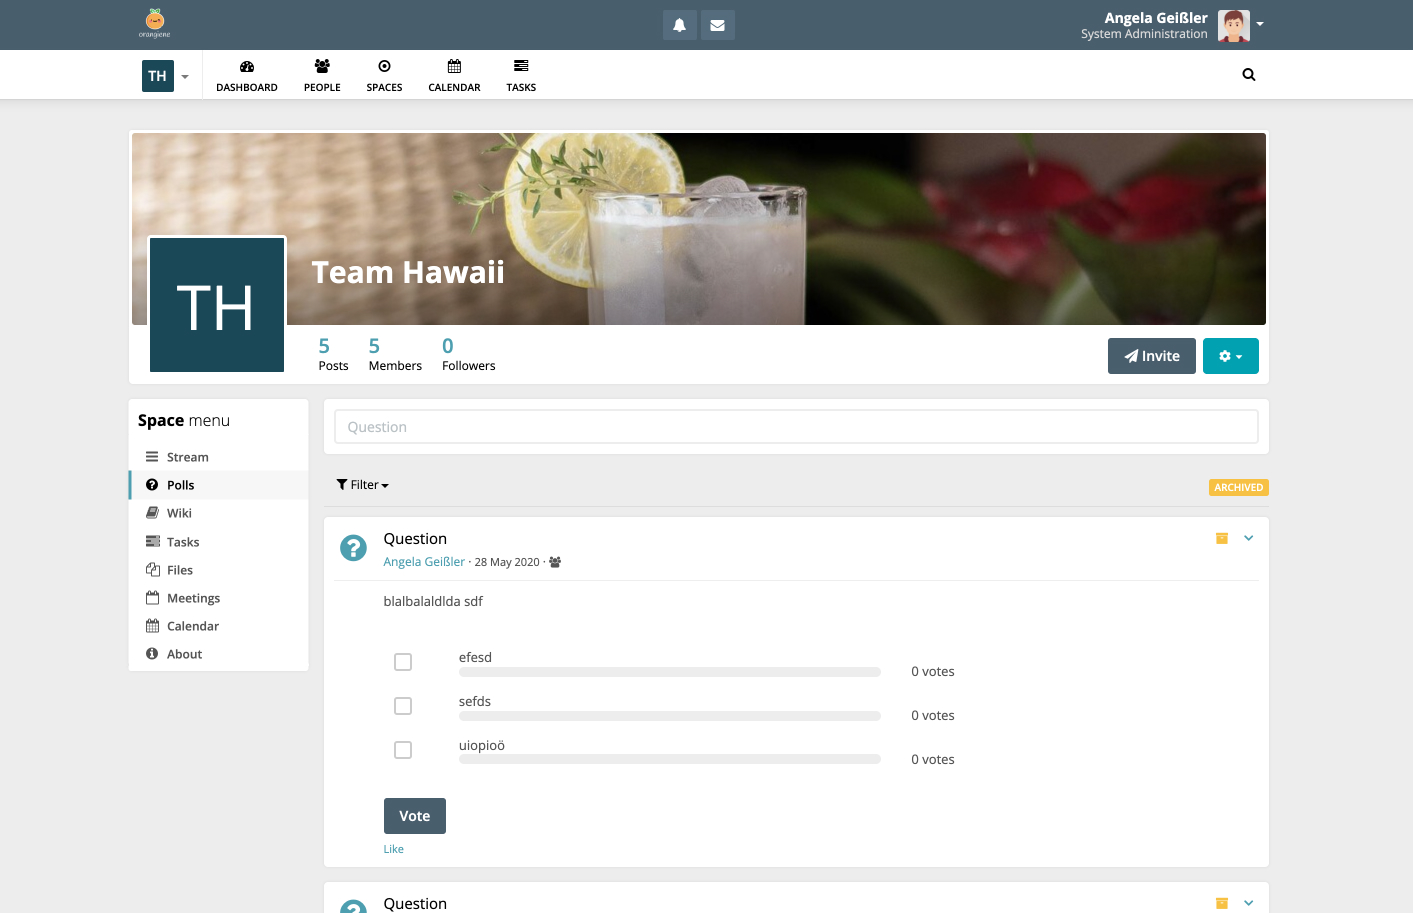Click the uiopioö vote progress bar
Image resolution: width=1413 pixels, height=913 pixels.
click(x=670, y=760)
